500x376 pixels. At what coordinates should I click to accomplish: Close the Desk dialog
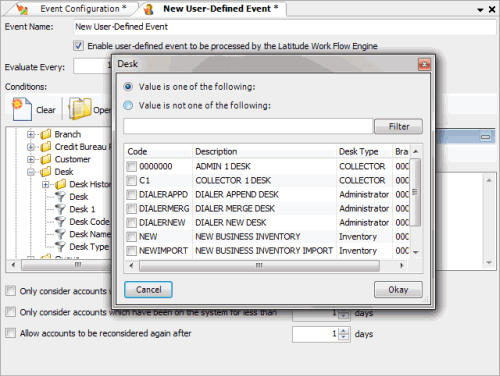pos(424,64)
